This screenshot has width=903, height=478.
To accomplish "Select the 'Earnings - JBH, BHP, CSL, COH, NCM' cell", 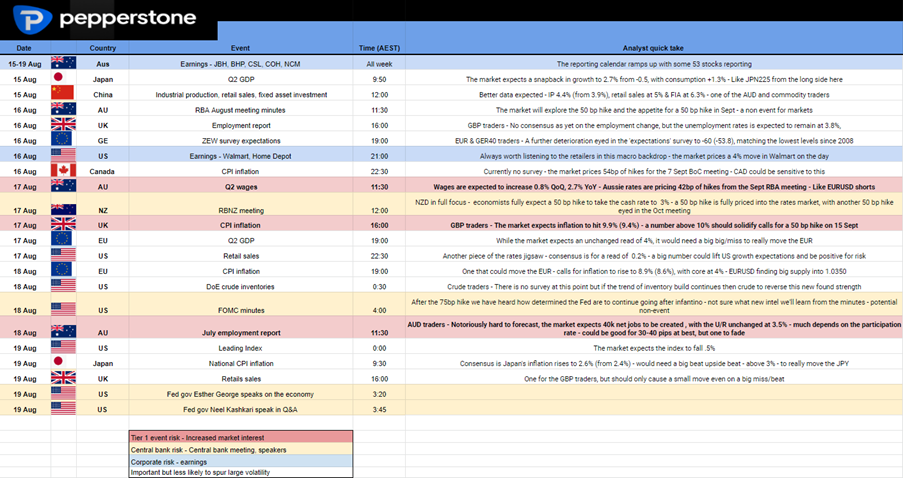I will point(241,64).
